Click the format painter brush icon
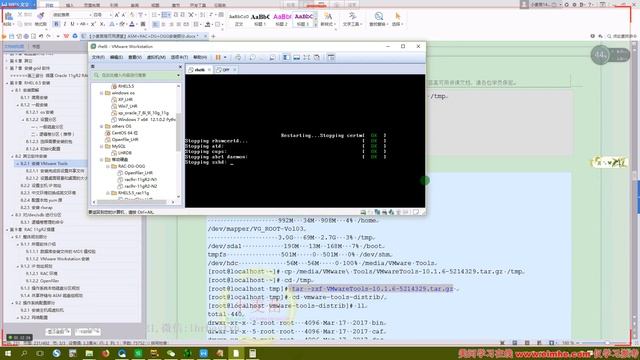The image size is (640, 360). pos(40,16)
